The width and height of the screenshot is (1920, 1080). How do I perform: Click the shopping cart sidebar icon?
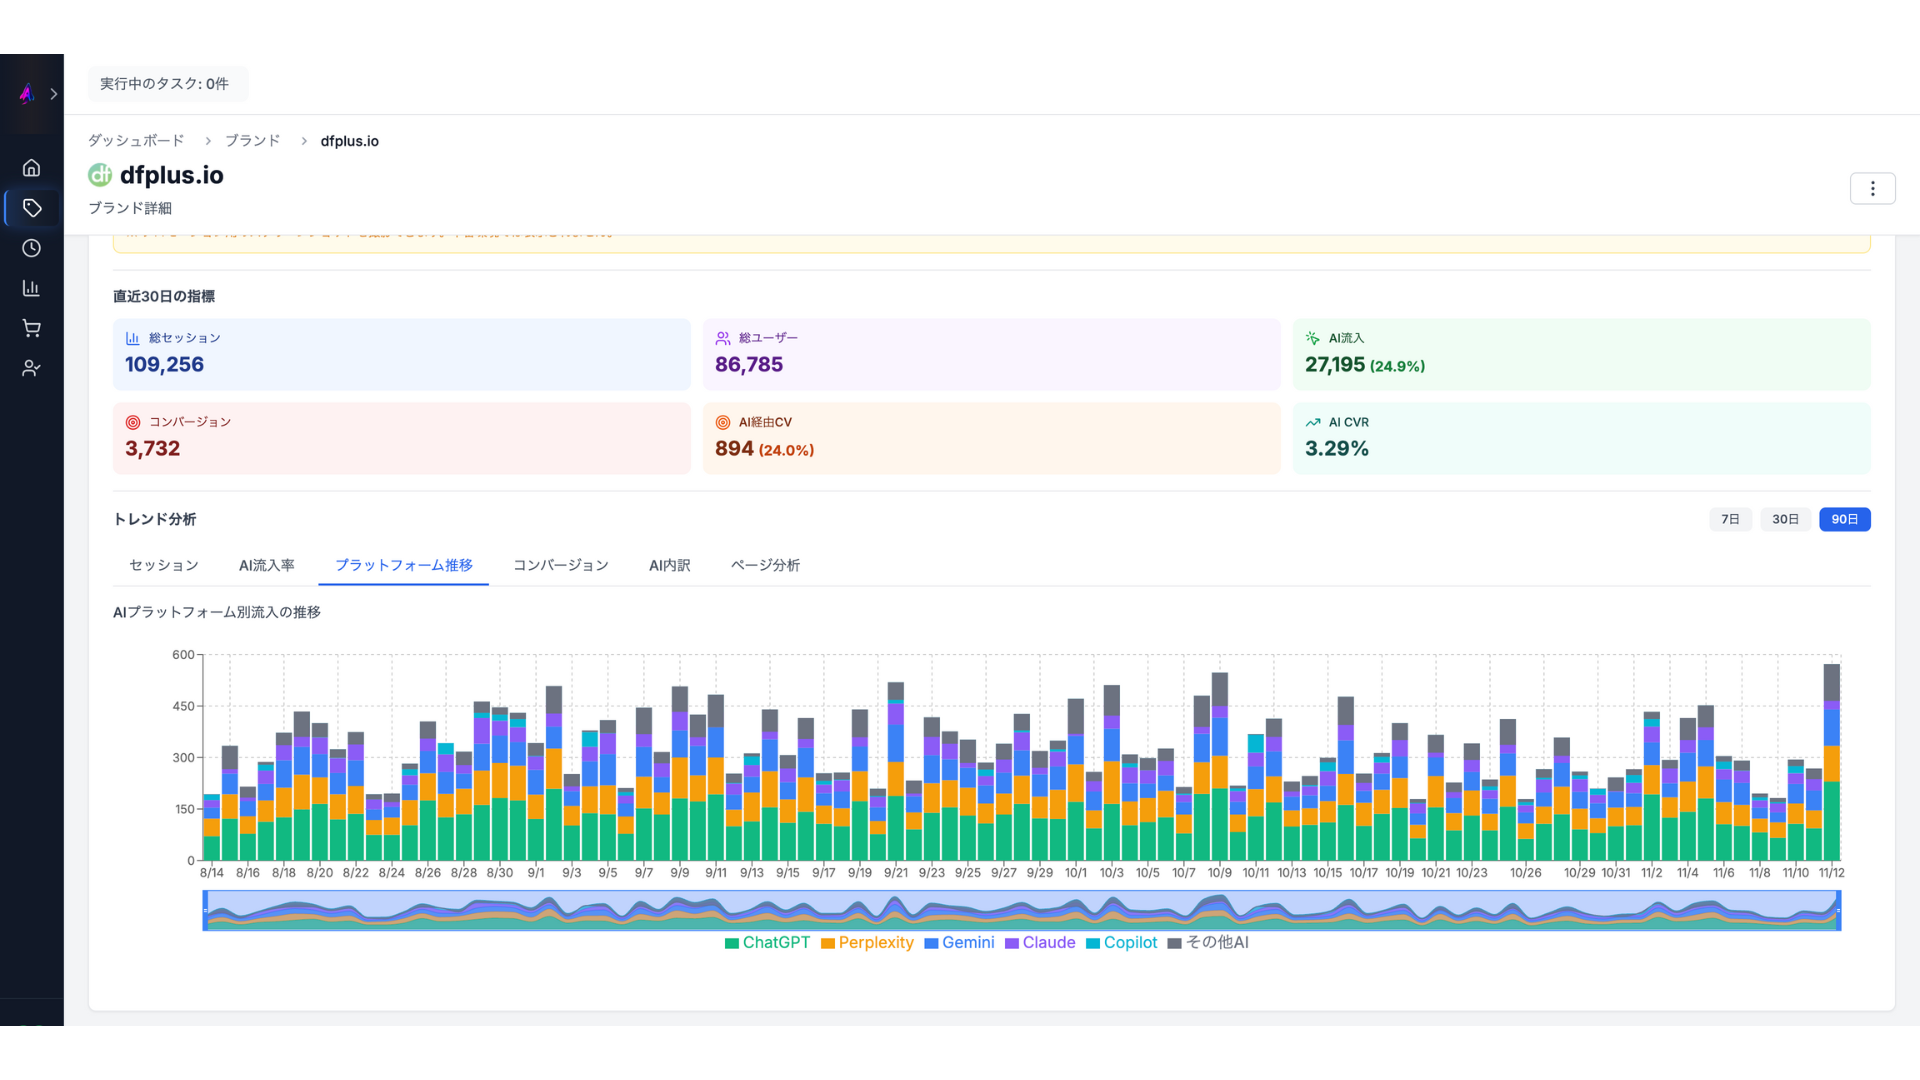click(x=31, y=328)
